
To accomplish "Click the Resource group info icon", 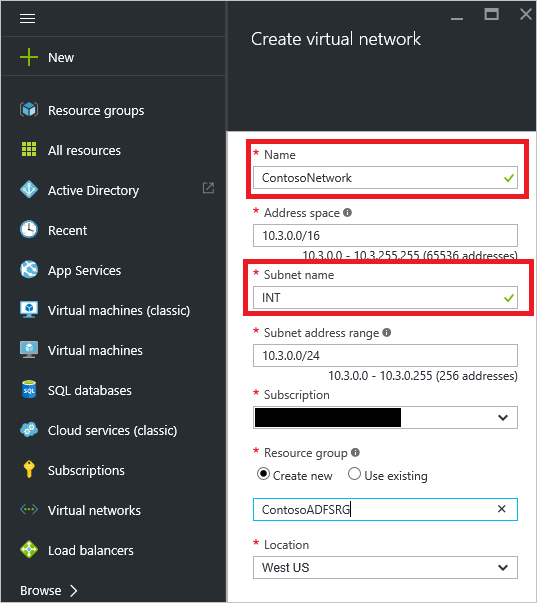I will (x=355, y=452).
